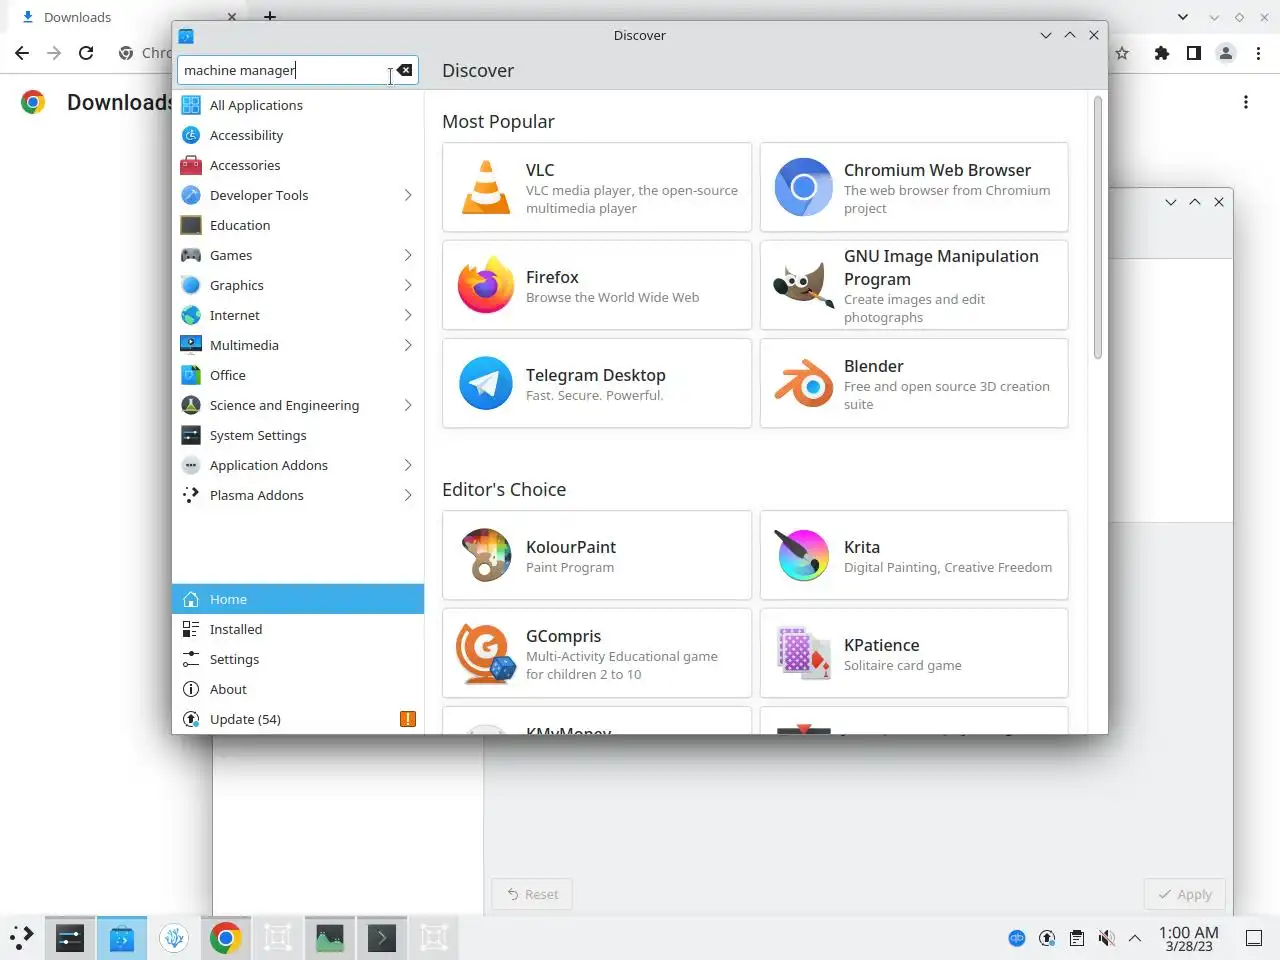The width and height of the screenshot is (1280, 960).
Task: Open GCompris educational game card
Action: [597, 653]
